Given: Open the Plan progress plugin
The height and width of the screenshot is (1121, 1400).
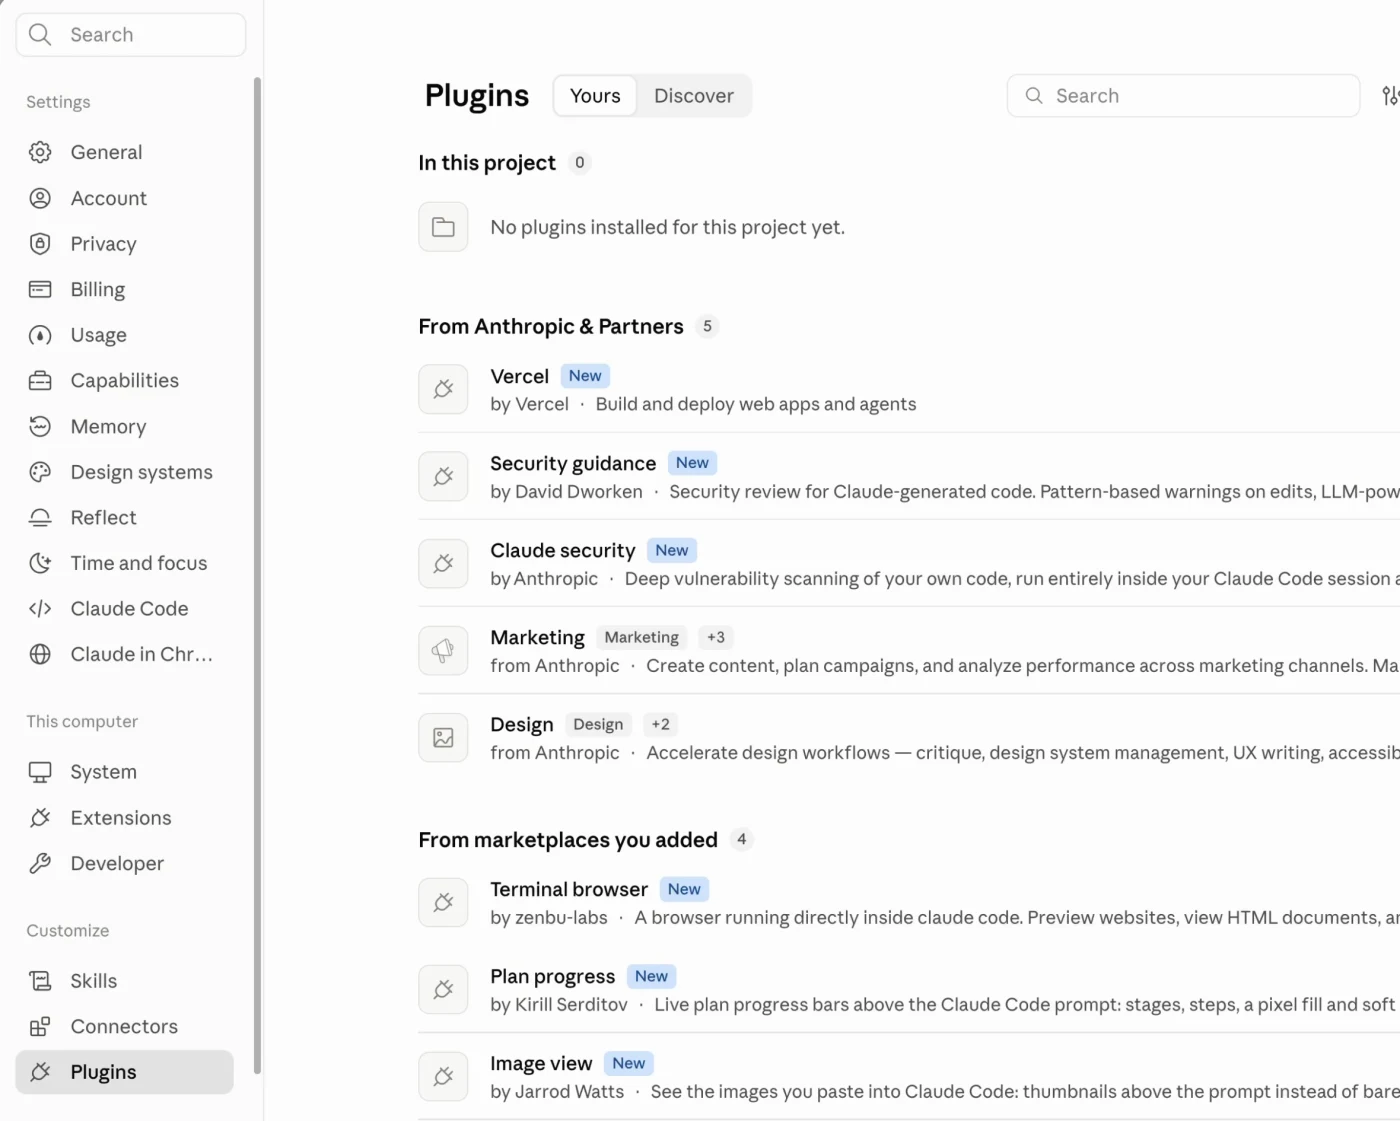Looking at the screenshot, I should click(909, 990).
